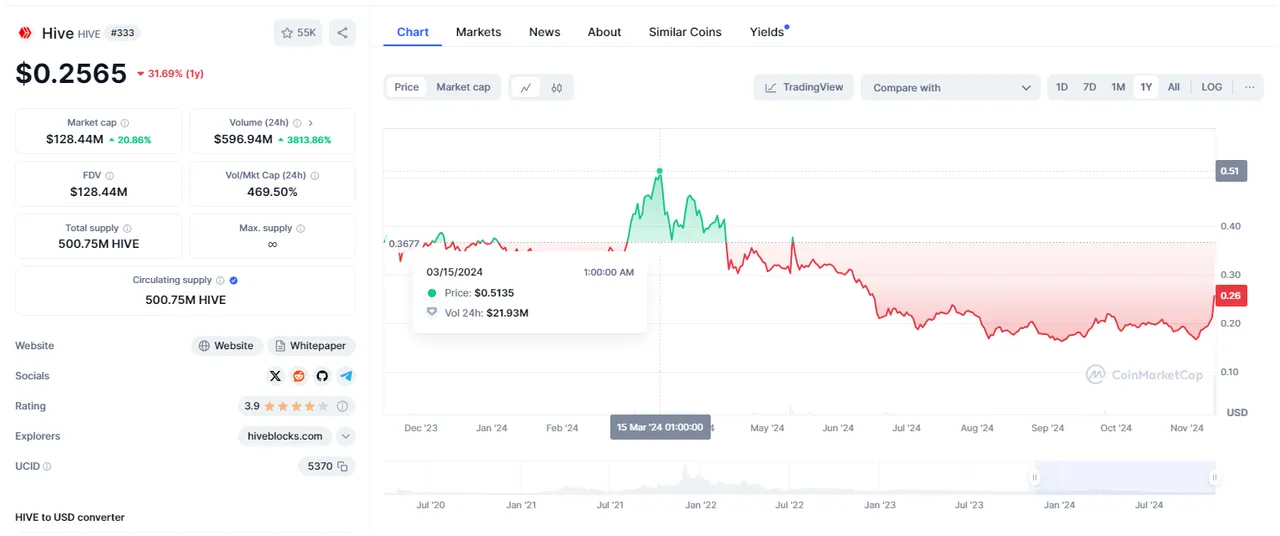The width and height of the screenshot is (1280, 536).
Task: Open the Compare with dropdown
Action: [950, 87]
